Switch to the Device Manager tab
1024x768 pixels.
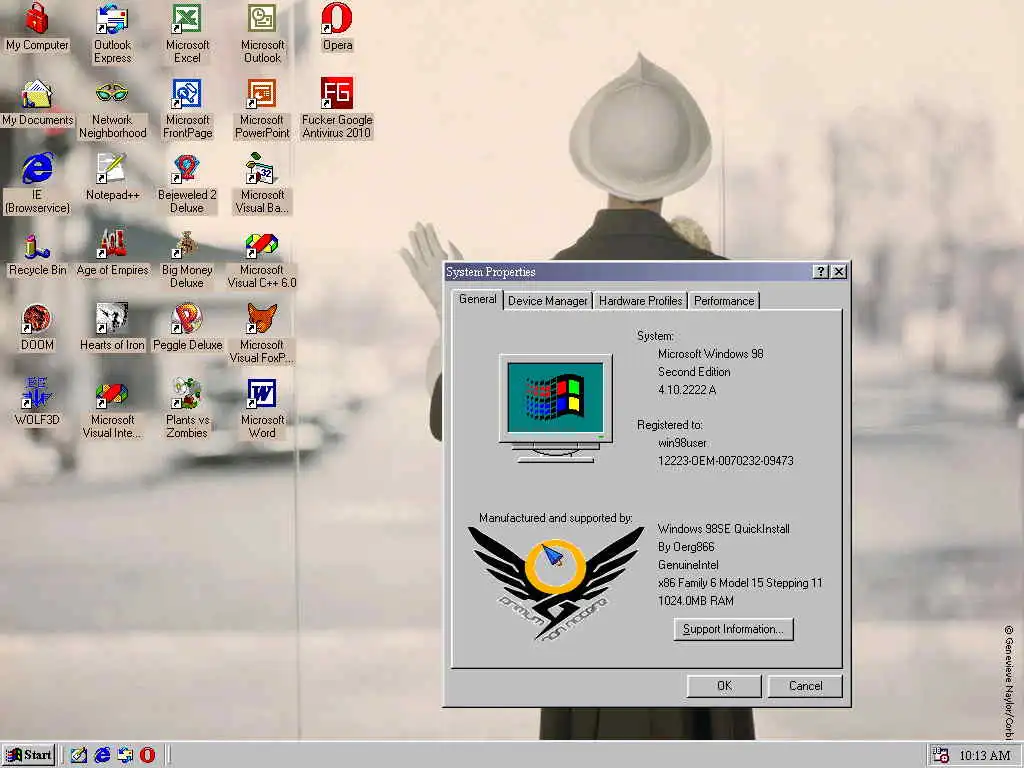547,301
